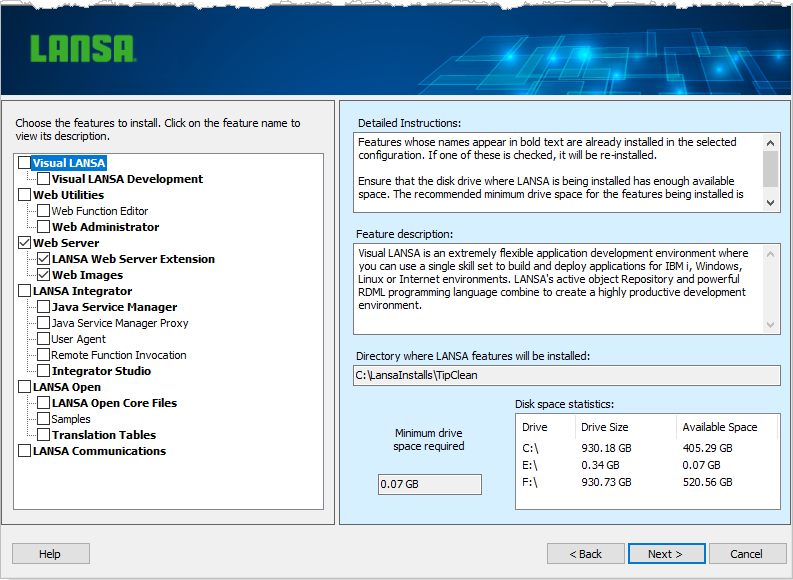
Task: Enable the Web Function Editor checkbox
Action: (x=43, y=211)
